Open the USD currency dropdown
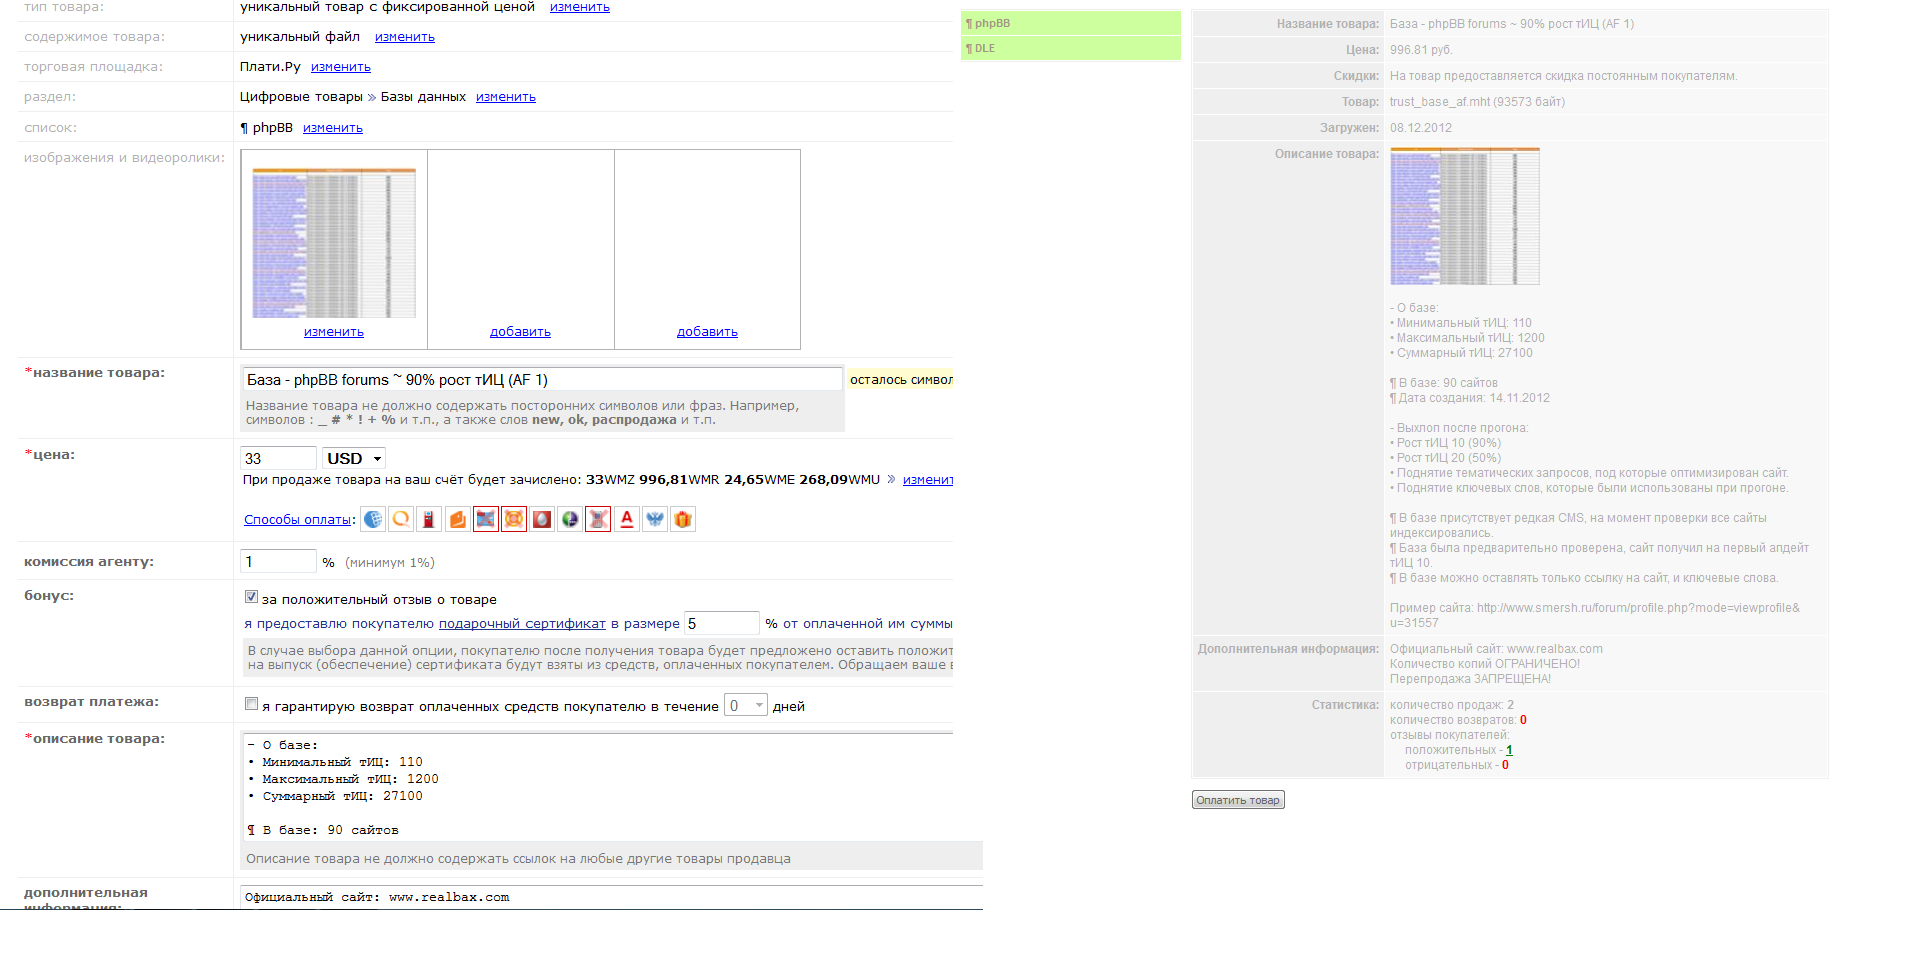1920x954 pixels. point(354,458)
